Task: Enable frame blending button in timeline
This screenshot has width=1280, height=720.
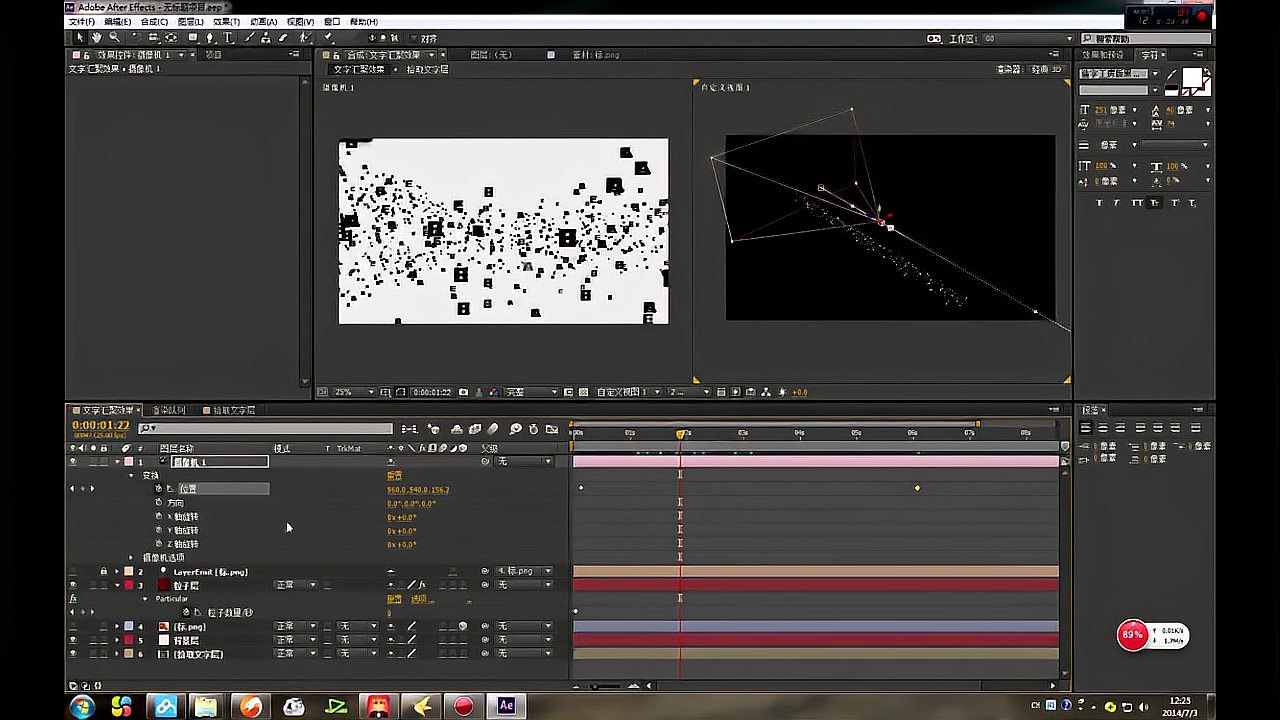Action: (x=475, y=428)
